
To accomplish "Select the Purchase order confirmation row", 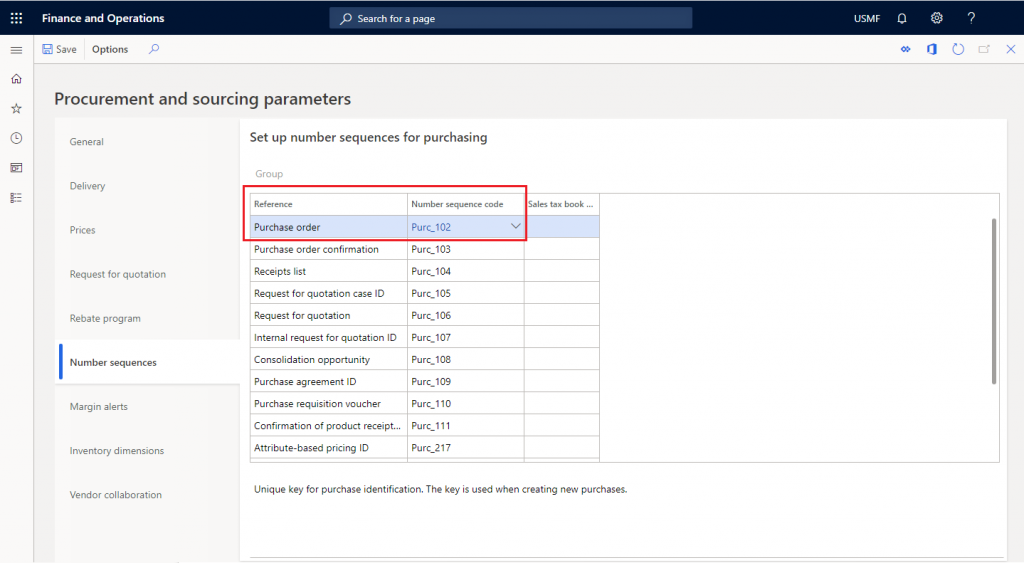I will 424,249.
